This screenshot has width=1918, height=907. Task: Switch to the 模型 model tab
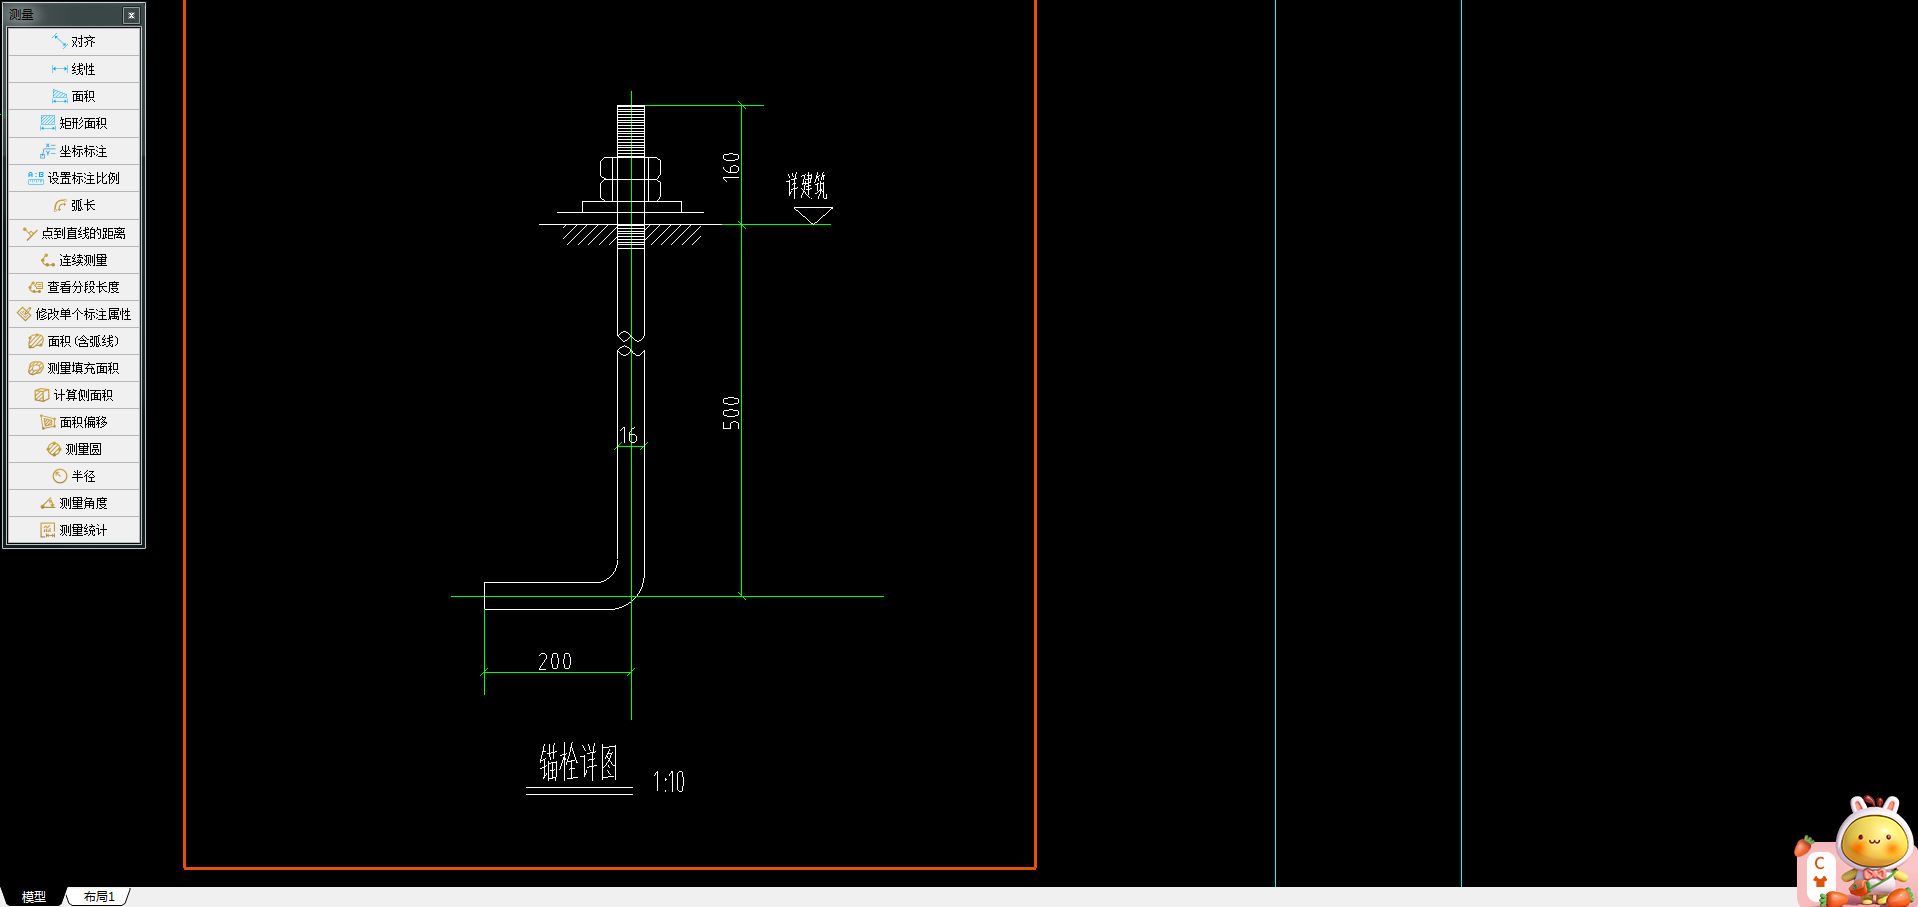[34, 897]
